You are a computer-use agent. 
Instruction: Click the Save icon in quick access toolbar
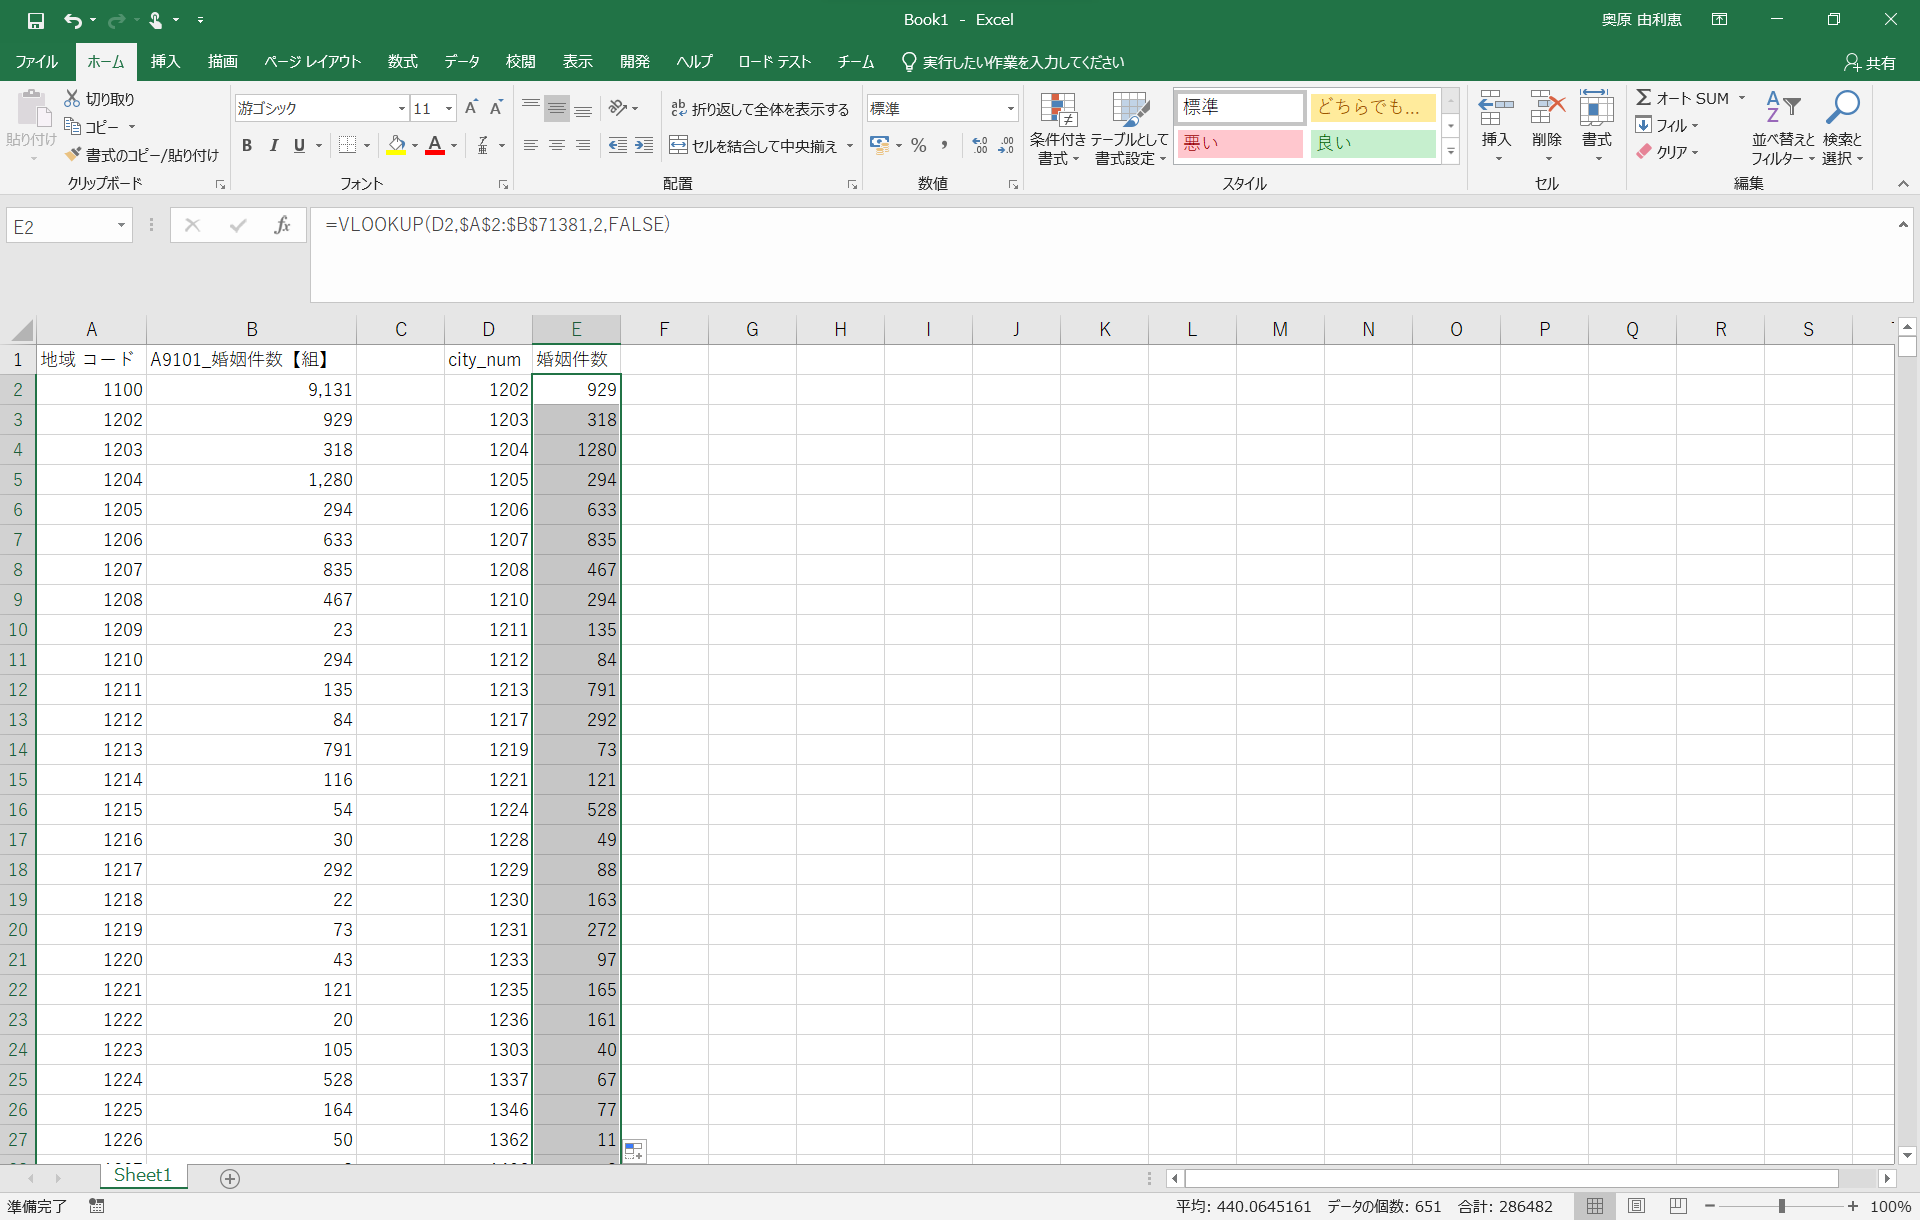36,20
